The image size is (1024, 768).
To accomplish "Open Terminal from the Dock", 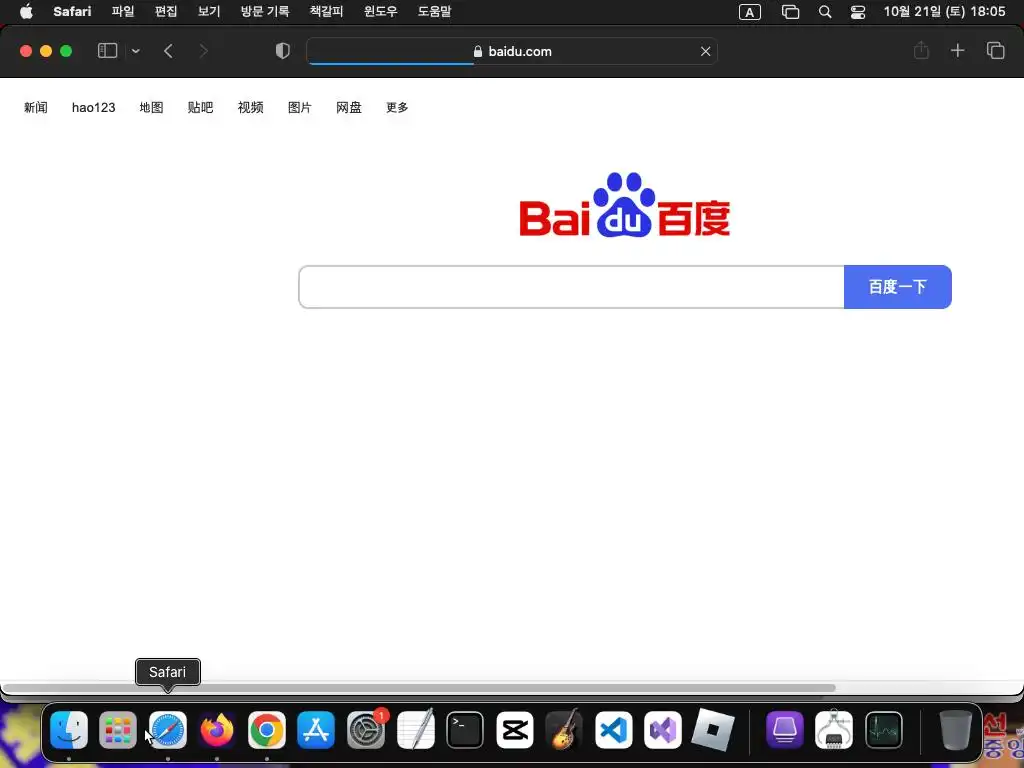I will [x=465, y=729].
